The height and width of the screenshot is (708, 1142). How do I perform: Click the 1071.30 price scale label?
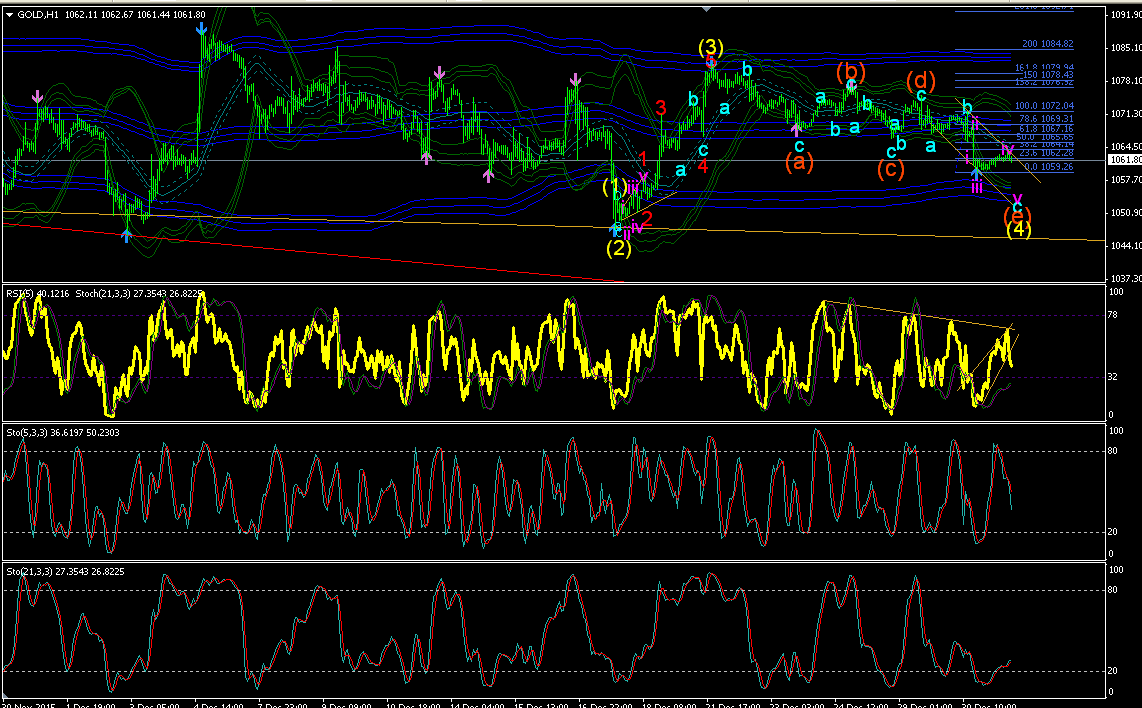[x=1126, y=114]
